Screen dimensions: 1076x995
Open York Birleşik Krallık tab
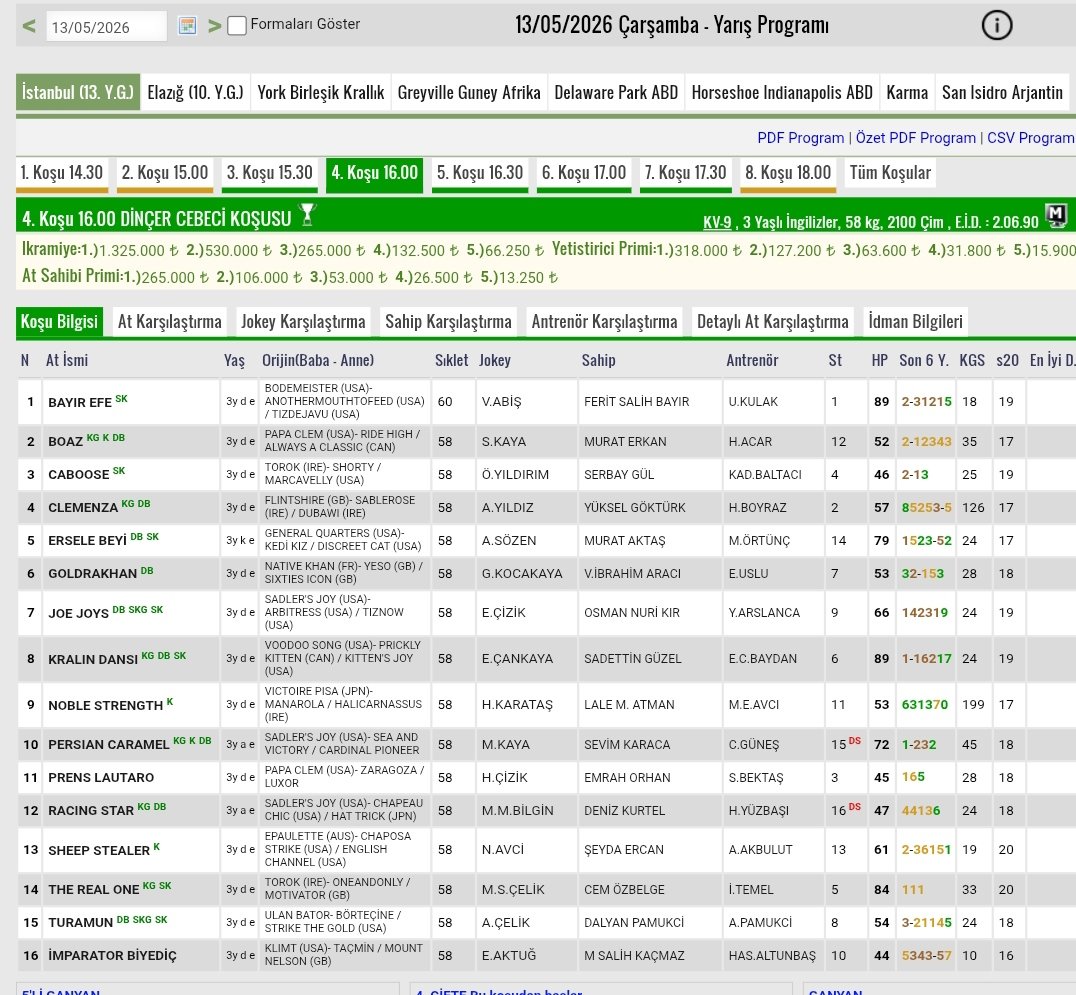pyautogui.click(x=320, y=92)
